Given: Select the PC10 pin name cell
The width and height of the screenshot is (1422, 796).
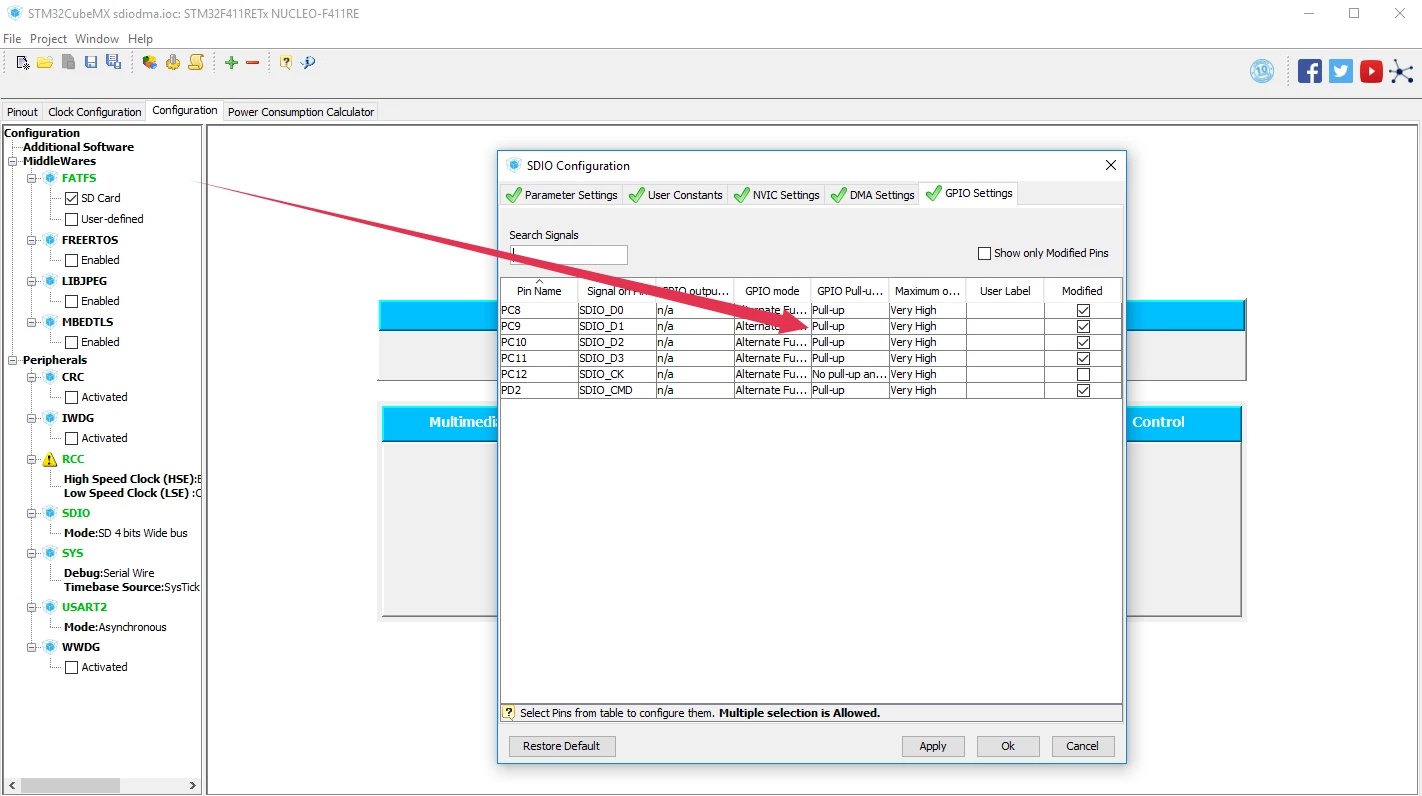Looking at the screenshot, I should [x=539, y=342].
